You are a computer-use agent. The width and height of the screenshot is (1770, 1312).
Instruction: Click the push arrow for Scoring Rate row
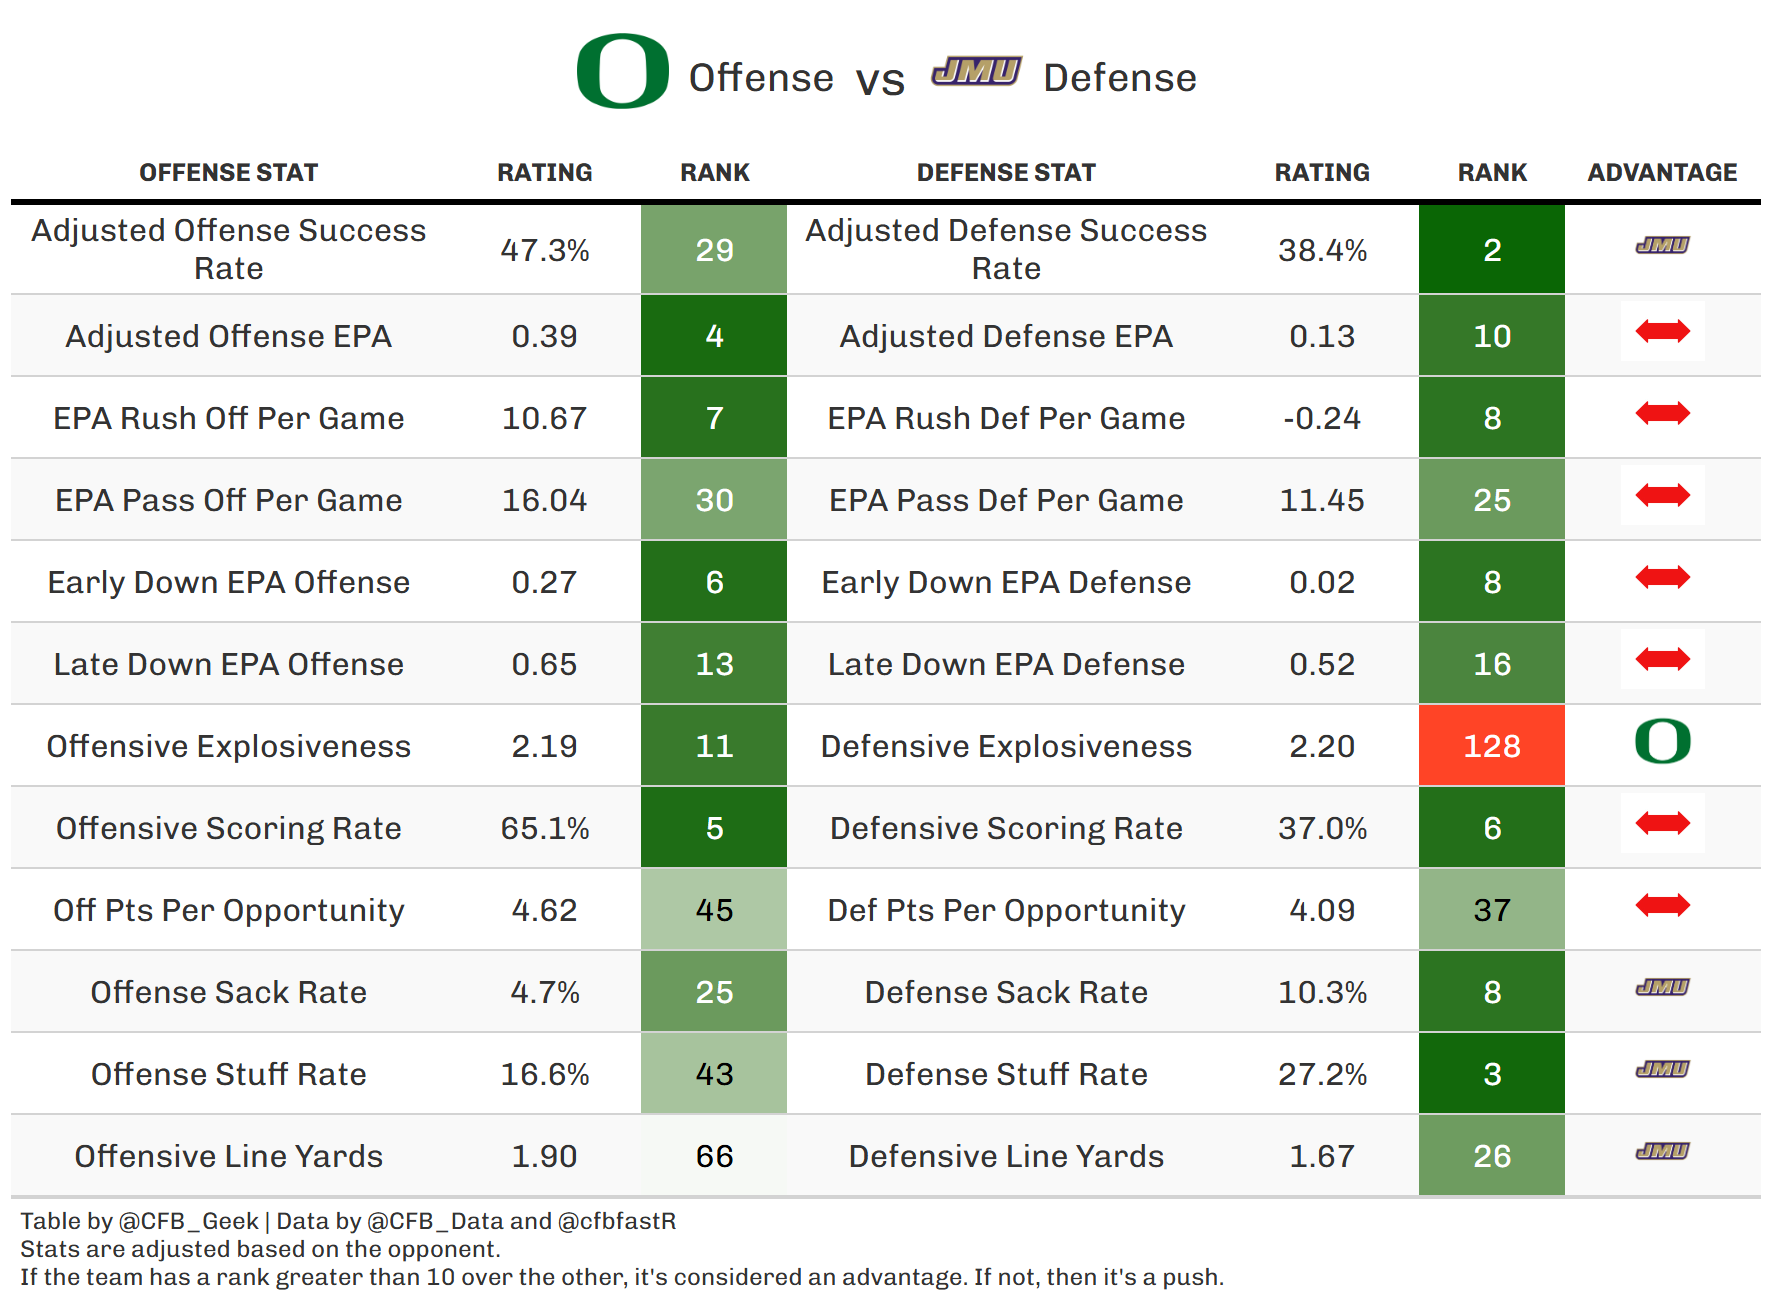[x=1662, y=823]
